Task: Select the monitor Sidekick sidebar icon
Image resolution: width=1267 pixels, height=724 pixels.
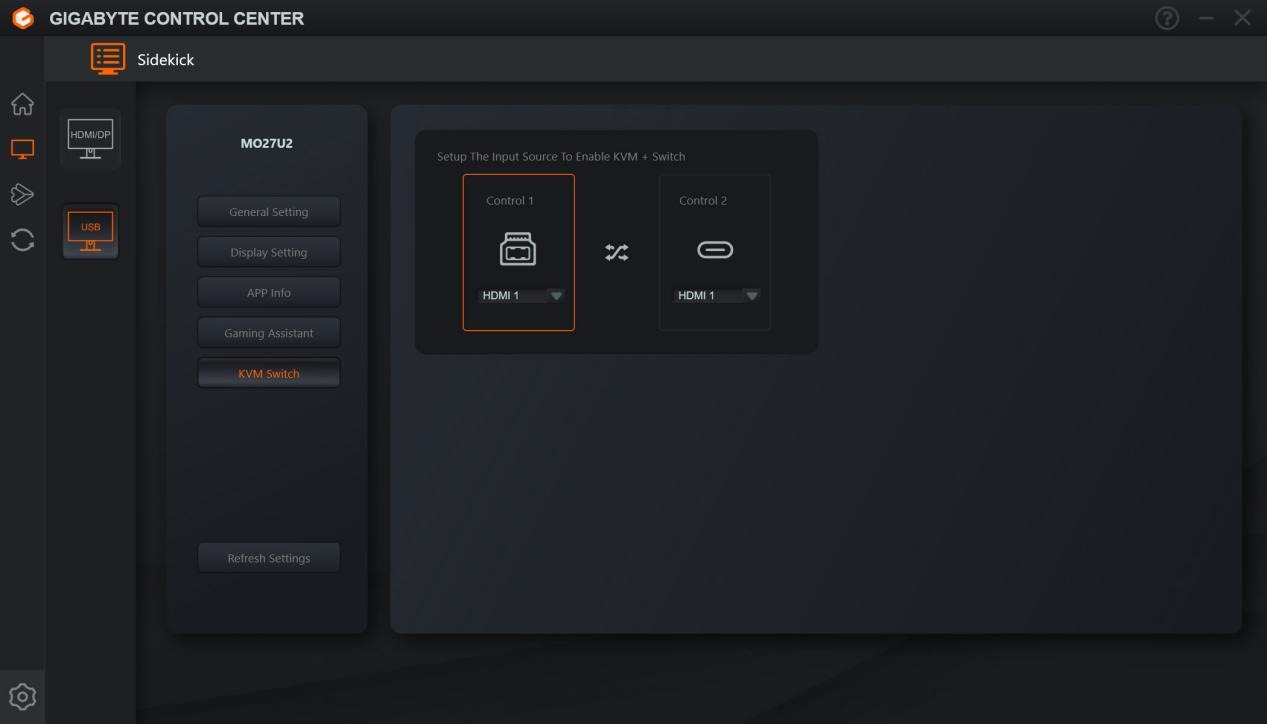Action: point(22,149)
